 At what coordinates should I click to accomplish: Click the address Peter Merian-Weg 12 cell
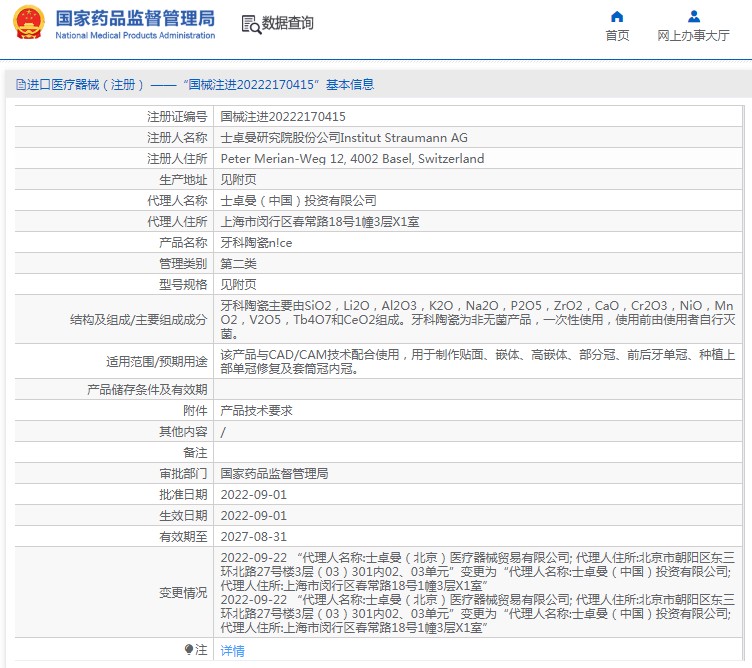352,159
